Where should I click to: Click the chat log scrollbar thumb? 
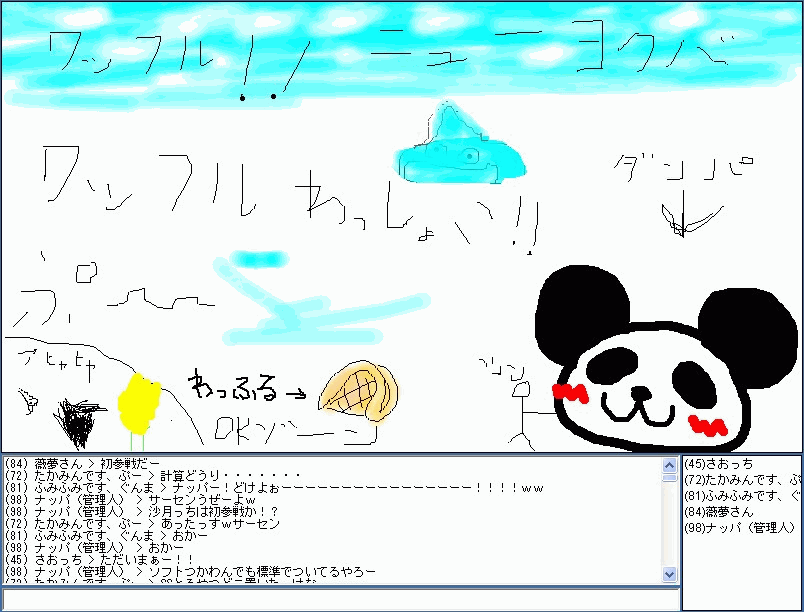pos(669,478)
